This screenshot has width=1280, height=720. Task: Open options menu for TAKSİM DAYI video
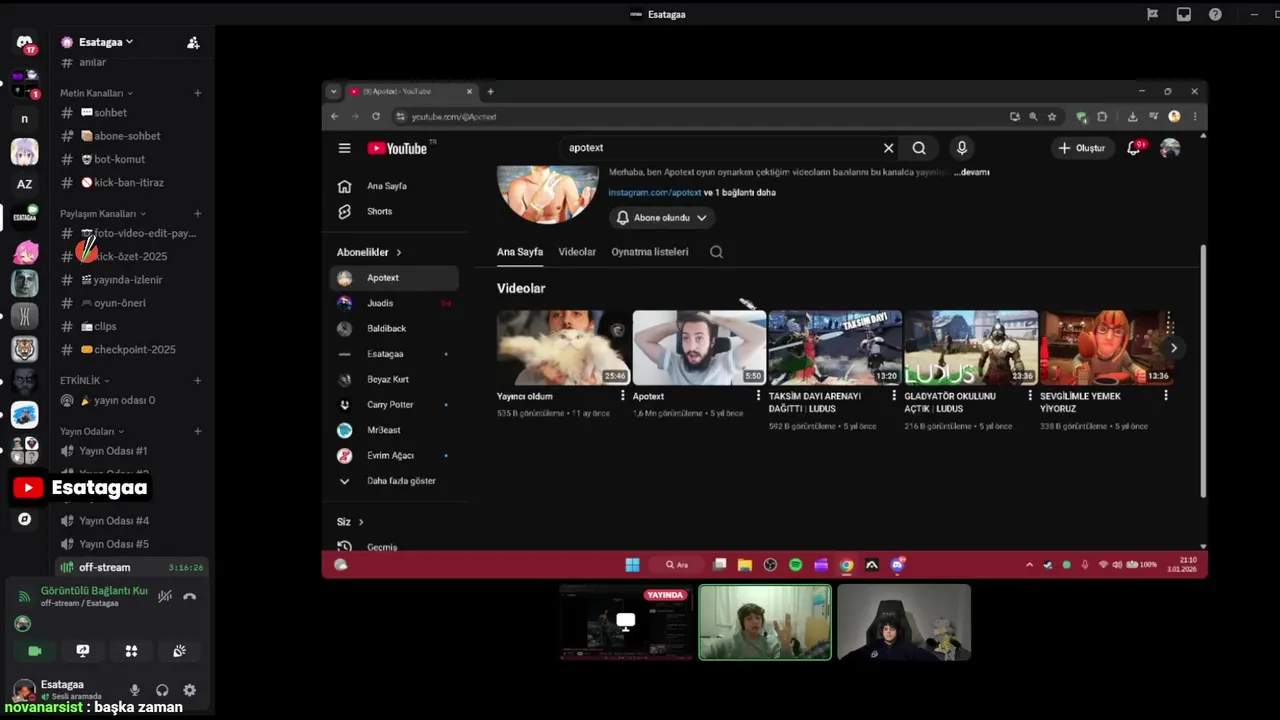(x=894, y=396)
